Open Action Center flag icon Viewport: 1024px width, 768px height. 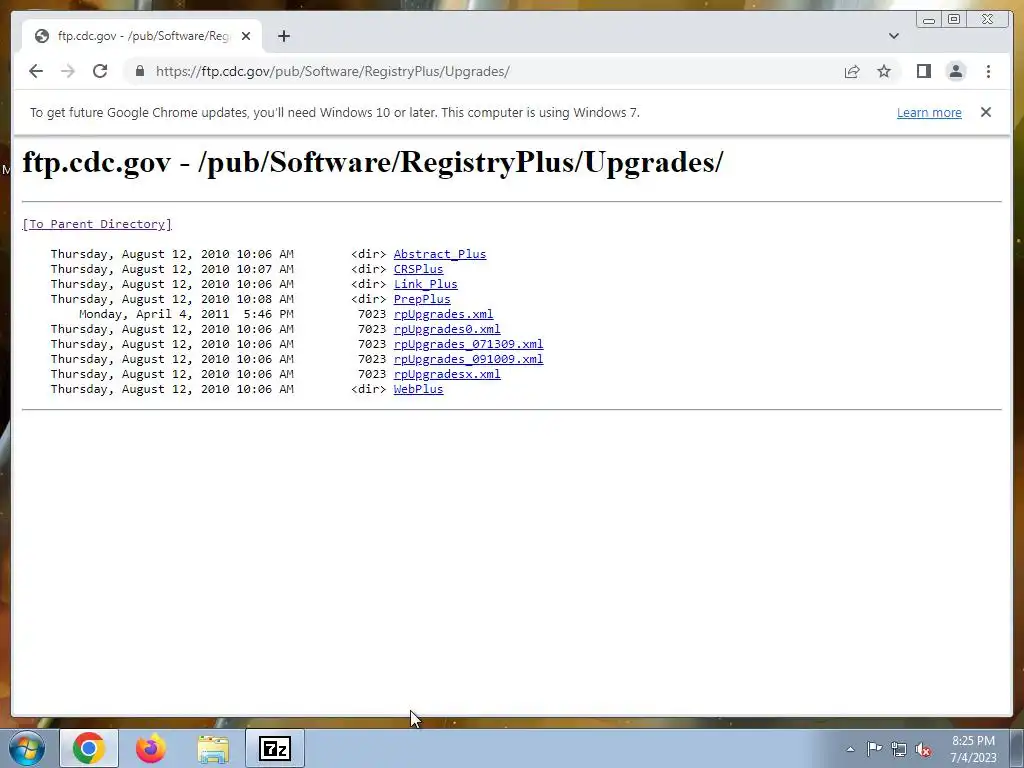pyautogui.click(x=874, y=749)
